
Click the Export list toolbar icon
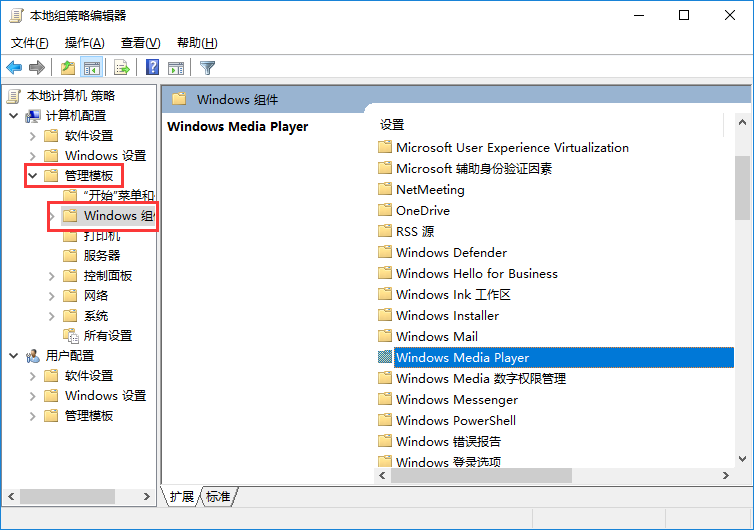coord(122,68)
